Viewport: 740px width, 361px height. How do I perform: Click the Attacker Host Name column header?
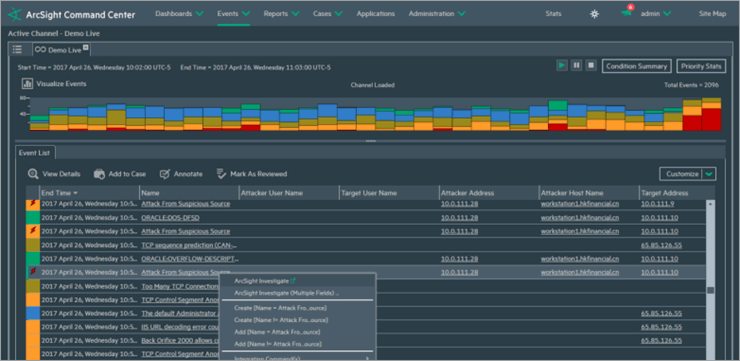(589, 193)
